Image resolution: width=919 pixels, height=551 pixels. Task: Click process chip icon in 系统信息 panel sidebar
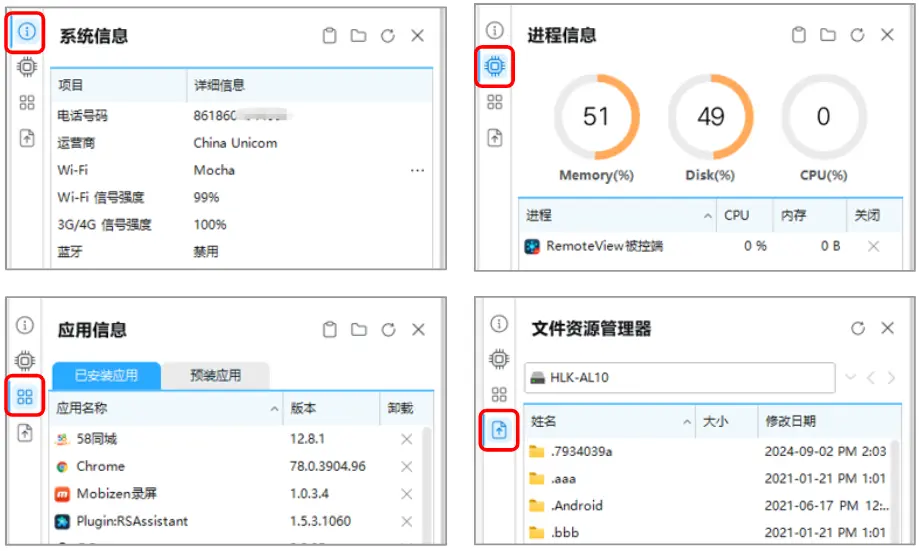pos(27,67)
